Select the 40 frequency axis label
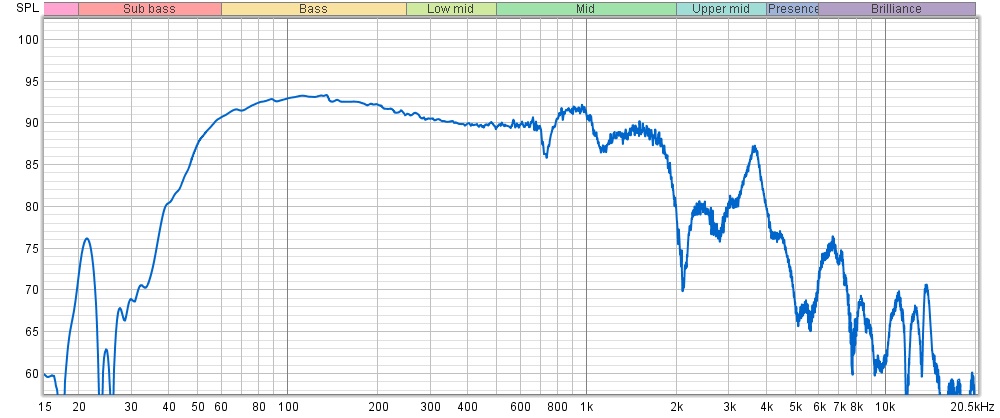Viewport: 1000px width, 418px height. click(169, 407)
